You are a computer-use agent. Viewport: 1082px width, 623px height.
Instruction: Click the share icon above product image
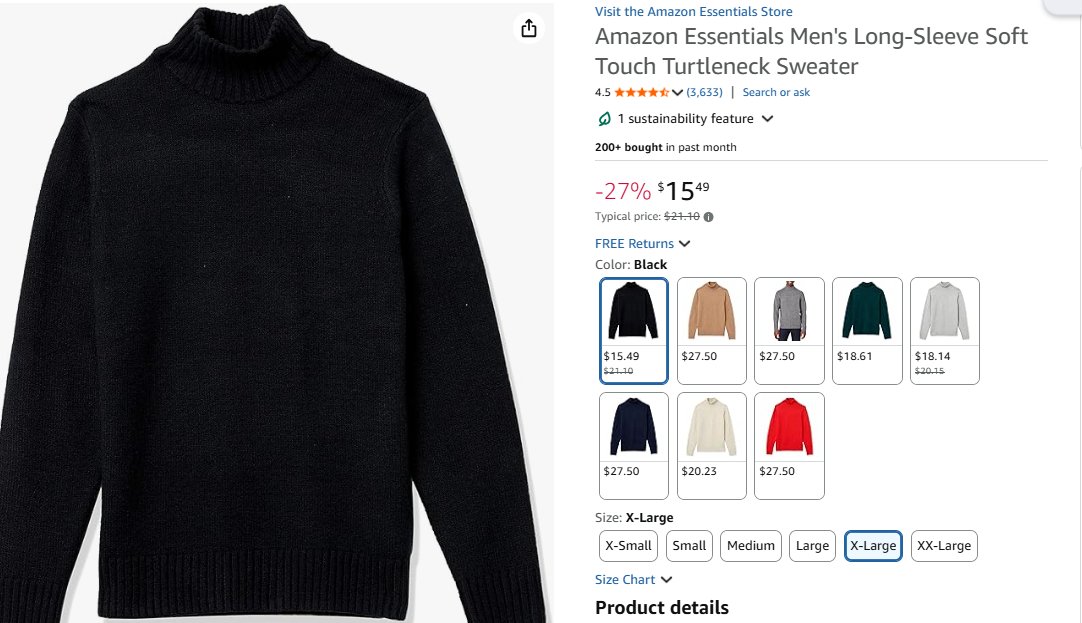(x=529, y=29)
